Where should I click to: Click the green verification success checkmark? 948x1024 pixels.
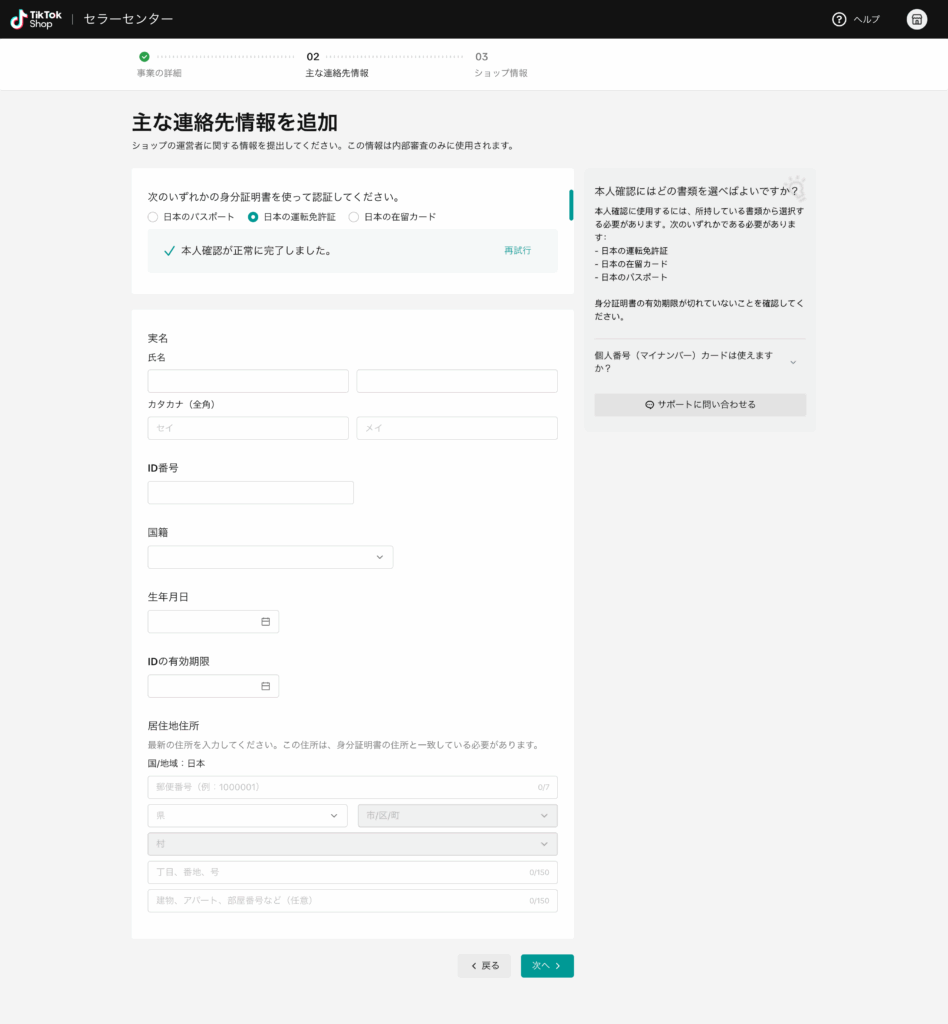(x=169, y=251)
